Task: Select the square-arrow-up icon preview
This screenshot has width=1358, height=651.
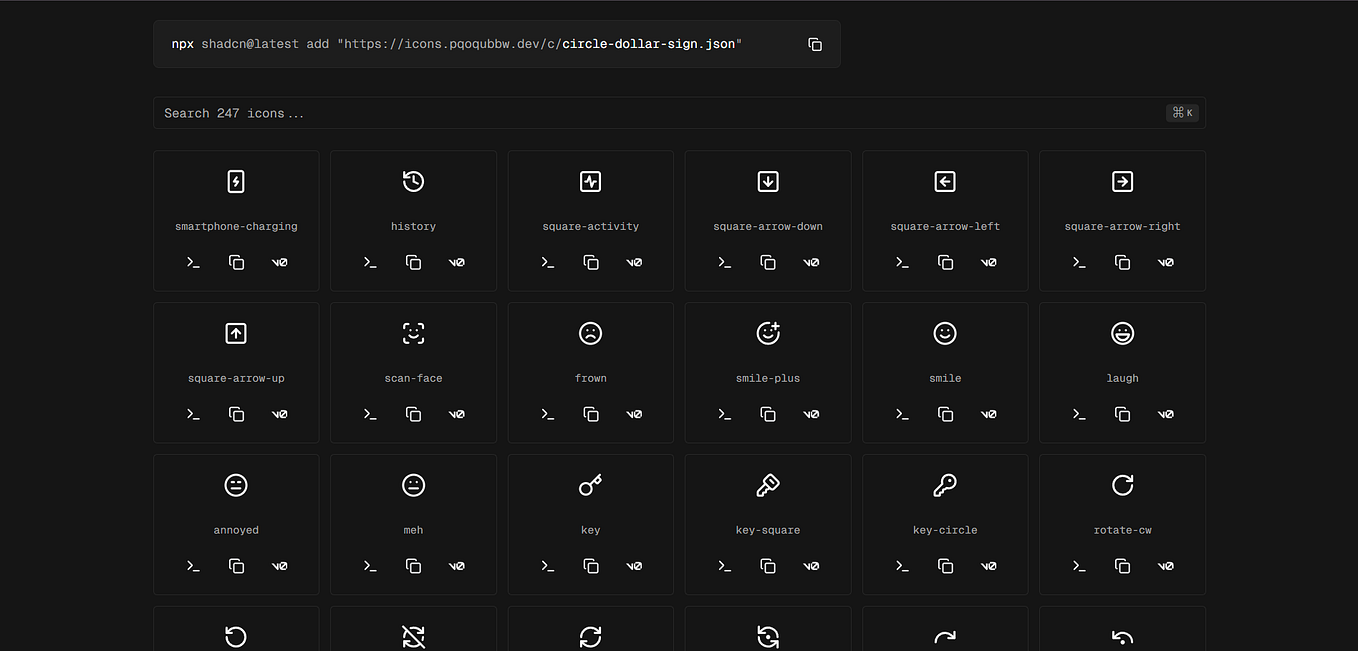Action: tap(236, 333)
